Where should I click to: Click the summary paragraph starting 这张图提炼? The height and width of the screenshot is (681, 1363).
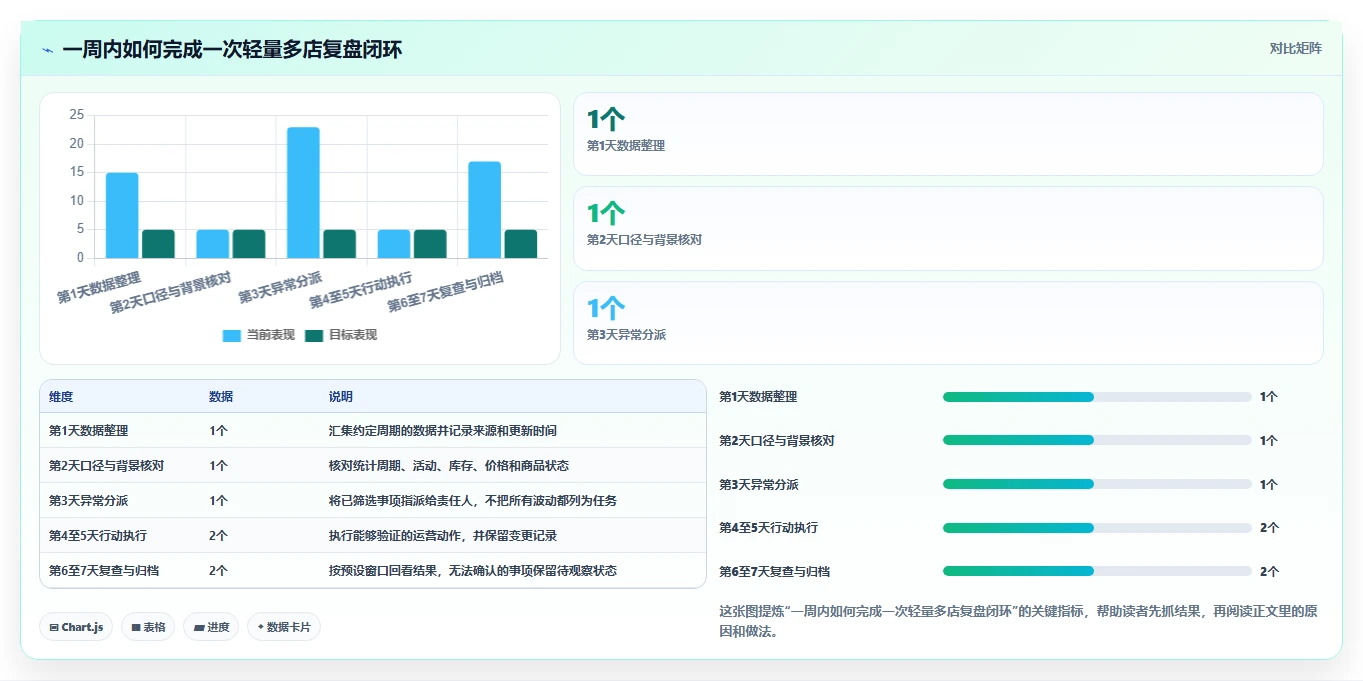point(1018,621)
